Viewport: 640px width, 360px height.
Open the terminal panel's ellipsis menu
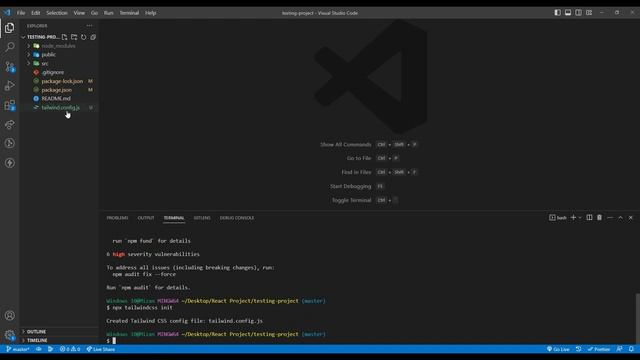click(610, 218)
